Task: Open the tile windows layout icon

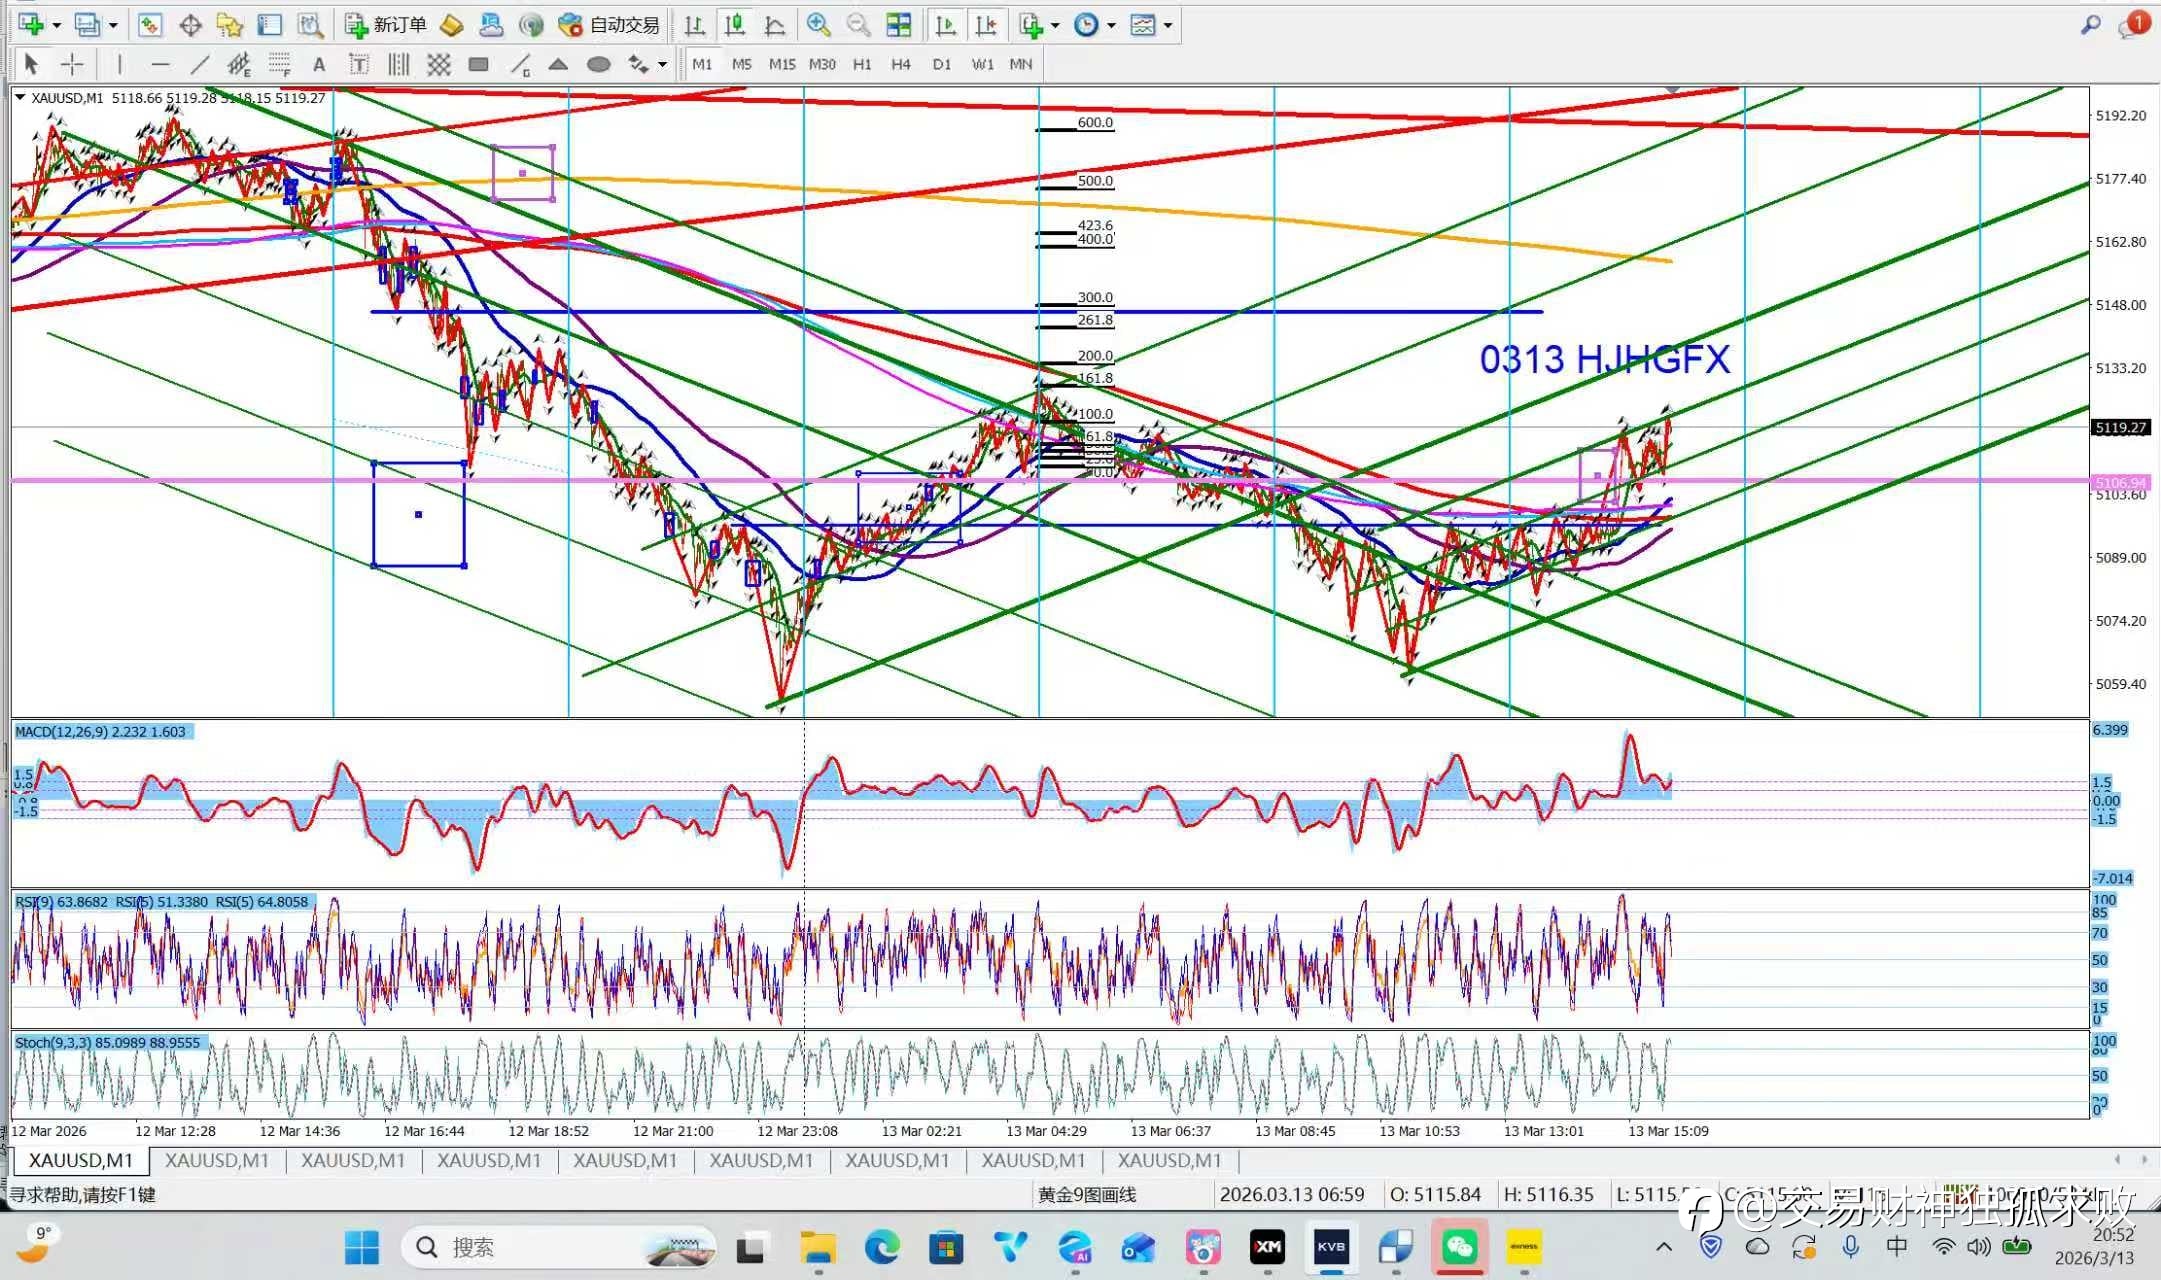Action: coord(898,25)
